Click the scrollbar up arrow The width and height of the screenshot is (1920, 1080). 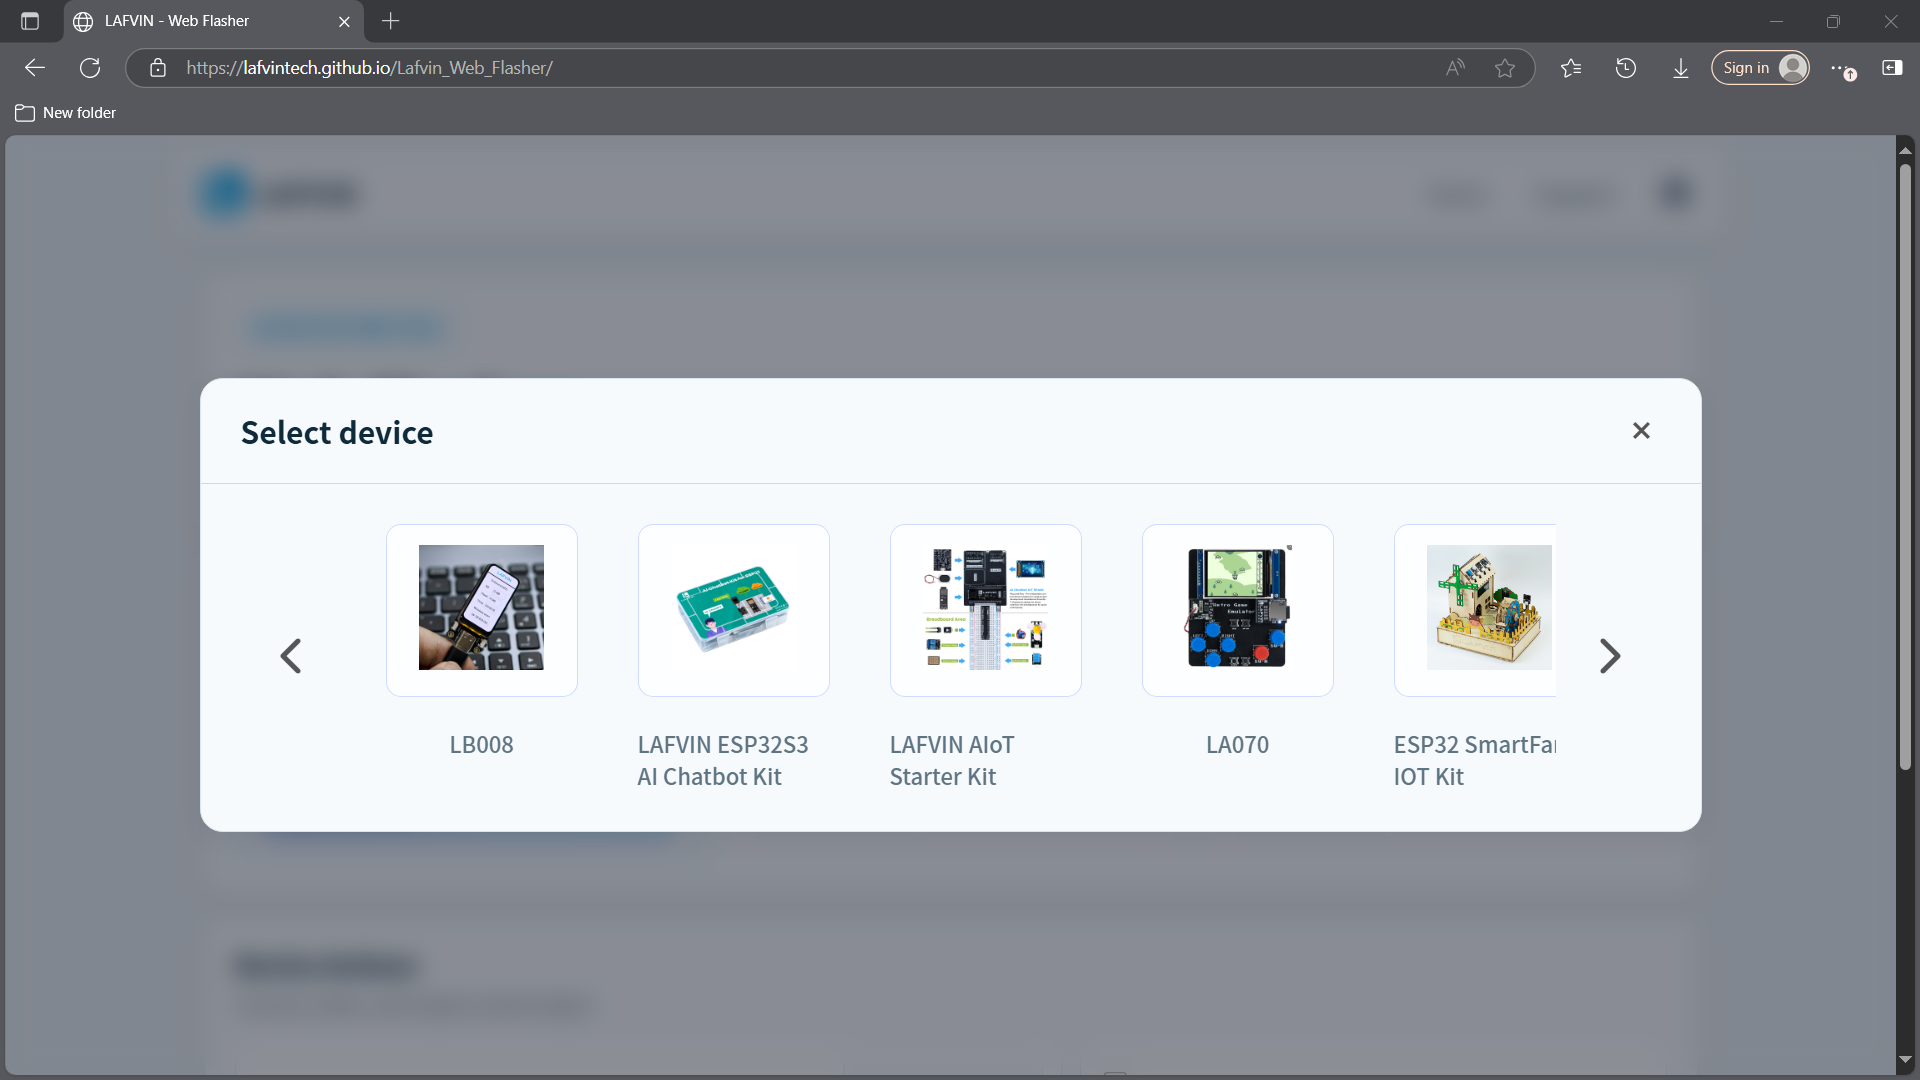(x=1905, y=150)
